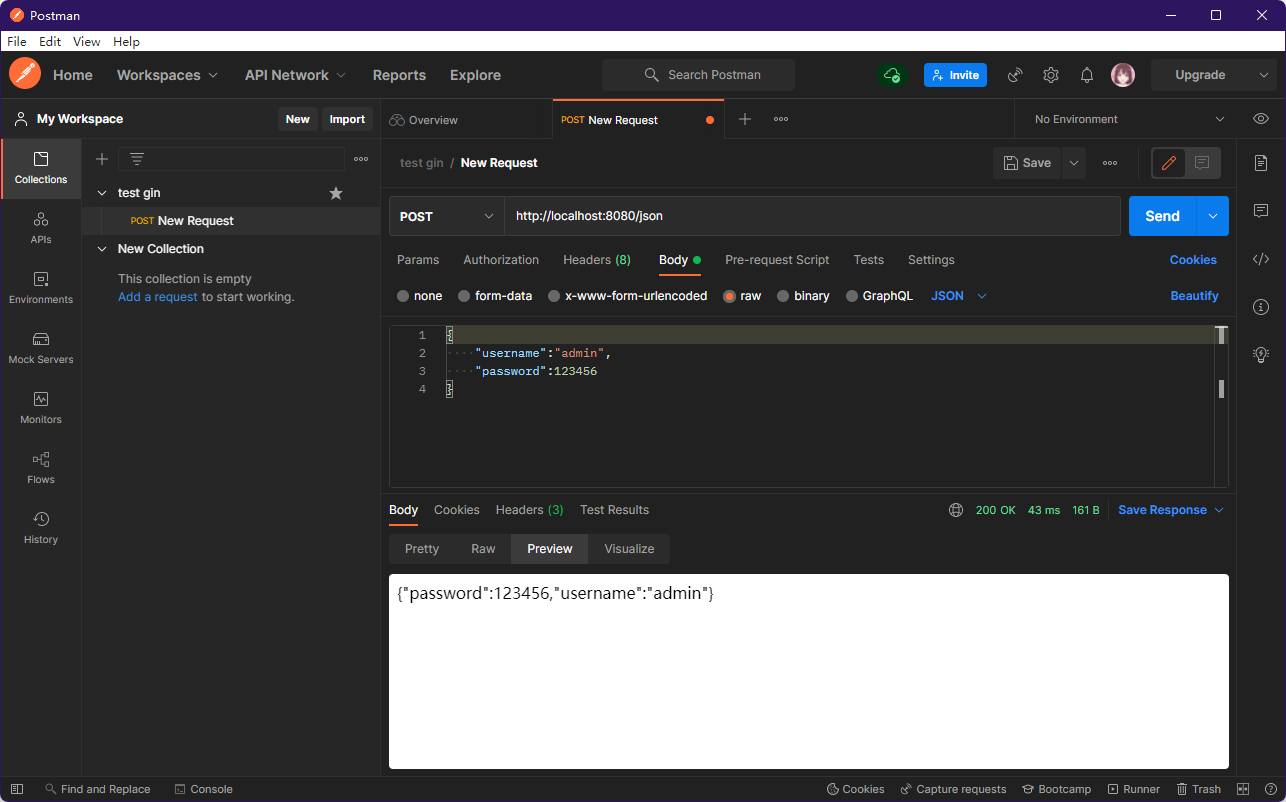The width and height of the screenshot is (1286, 802).
Task: Collapse the test gin collection
Action: [x=102, y=193]
